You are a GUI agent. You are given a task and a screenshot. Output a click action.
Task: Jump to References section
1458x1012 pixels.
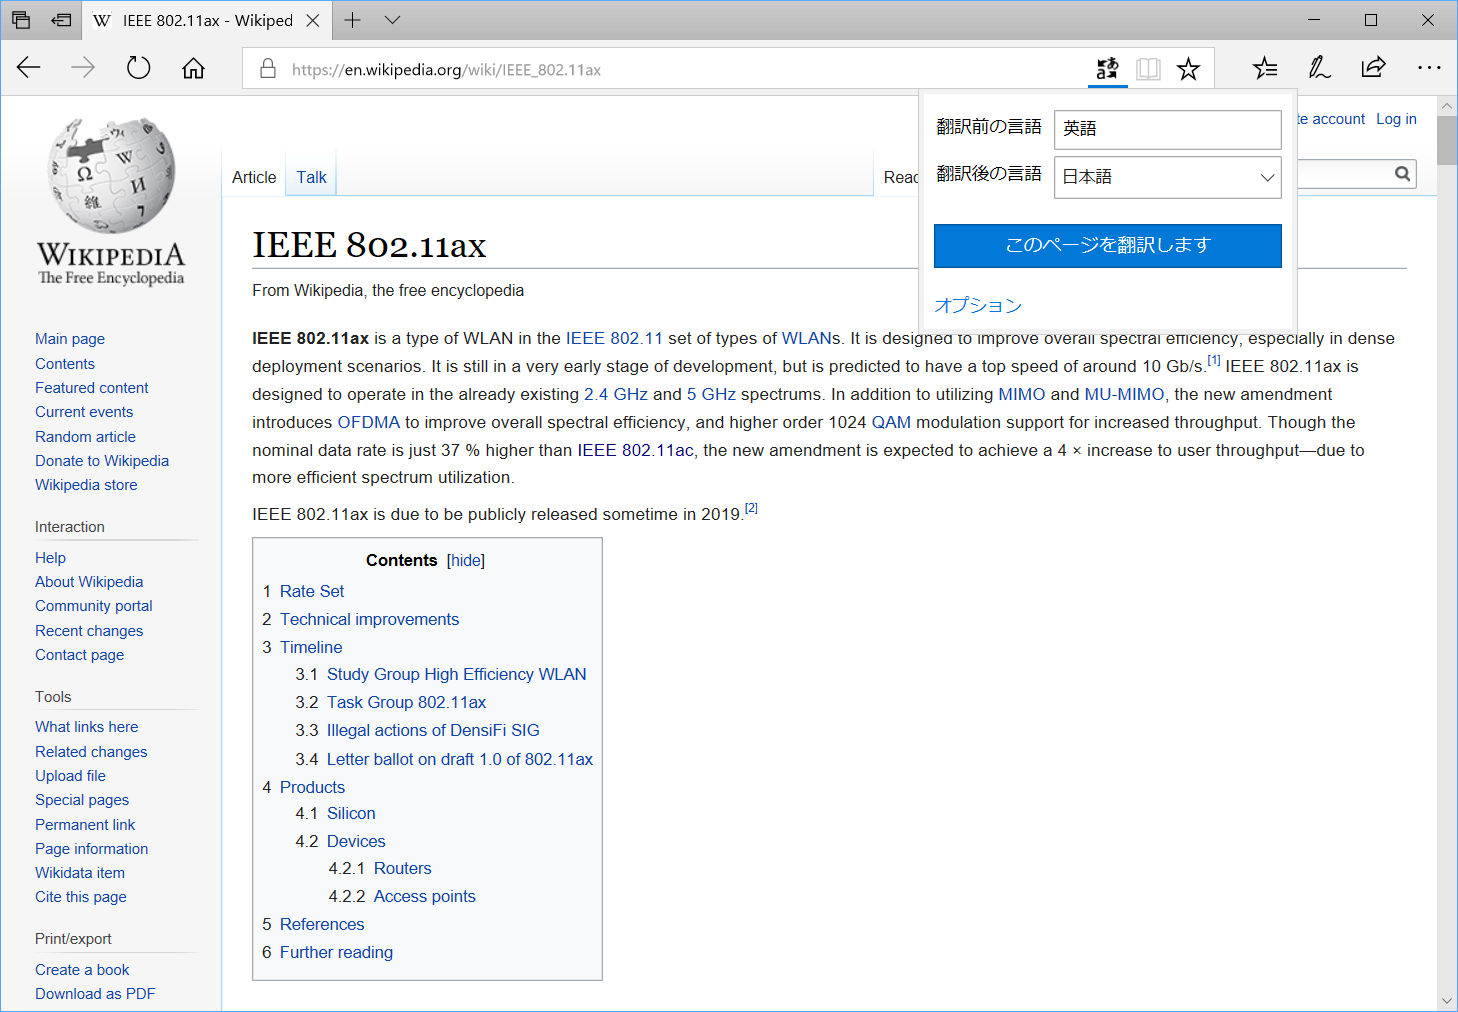322,924
